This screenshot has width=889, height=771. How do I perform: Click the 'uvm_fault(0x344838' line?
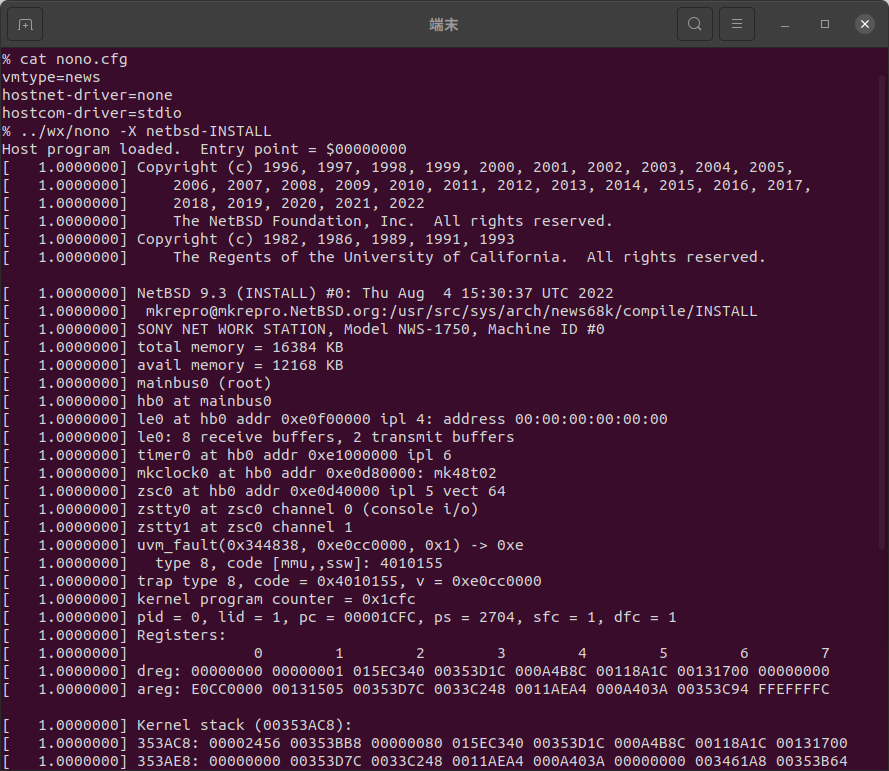(x=263, y=545)
